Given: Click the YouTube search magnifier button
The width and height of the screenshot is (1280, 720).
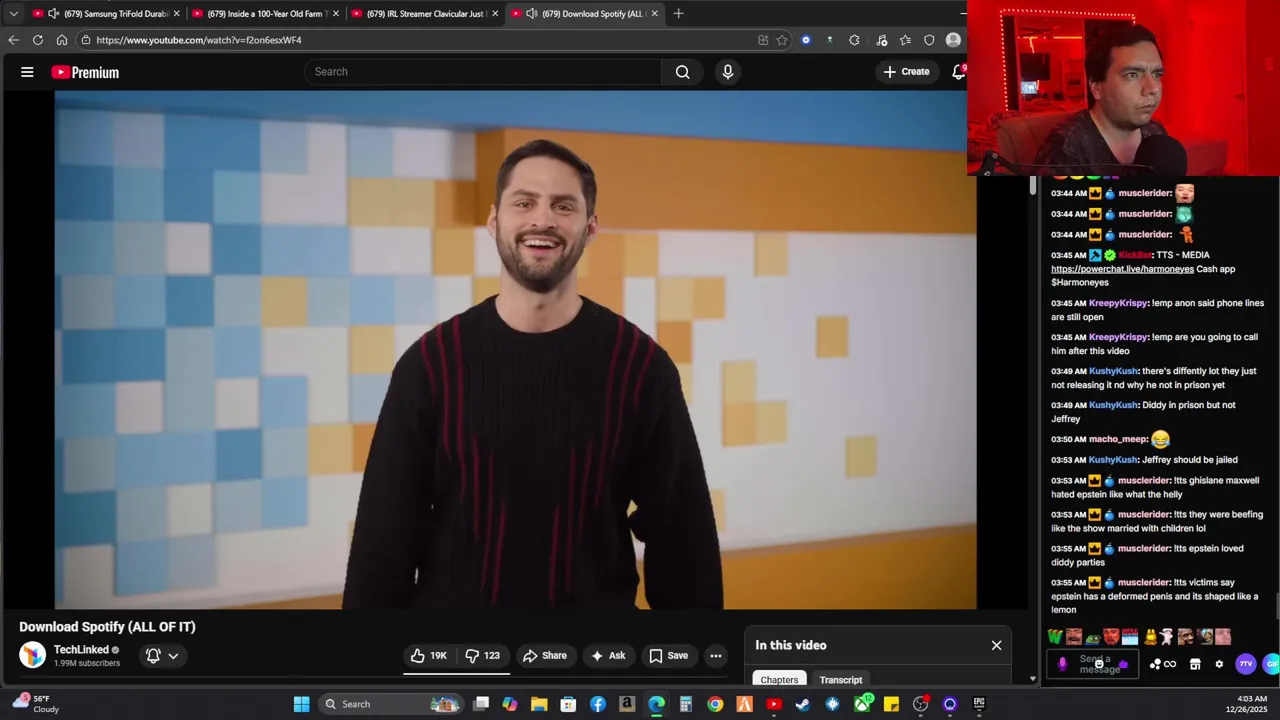Looking at the screenshot, I should (x=682, y=72).
